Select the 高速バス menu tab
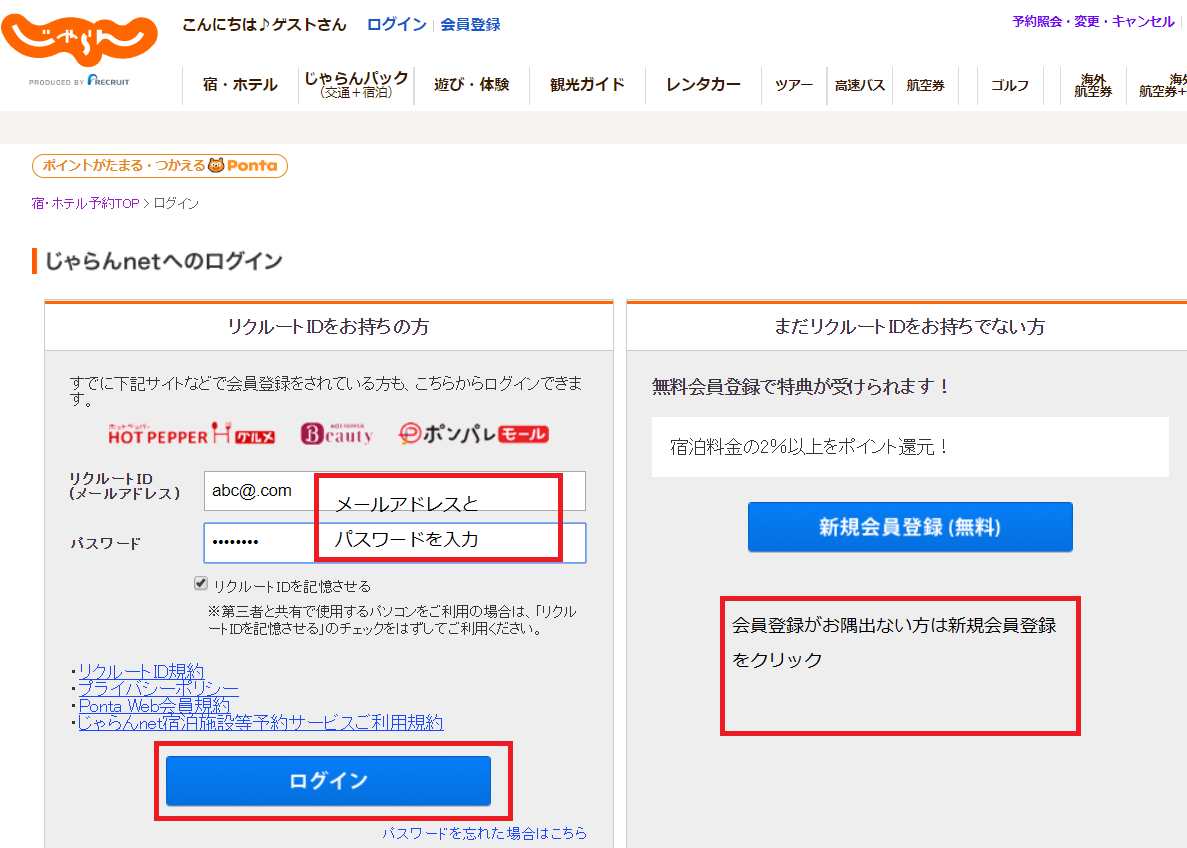The height and width of the screenshot is (848, 1187). coord(859,85)
